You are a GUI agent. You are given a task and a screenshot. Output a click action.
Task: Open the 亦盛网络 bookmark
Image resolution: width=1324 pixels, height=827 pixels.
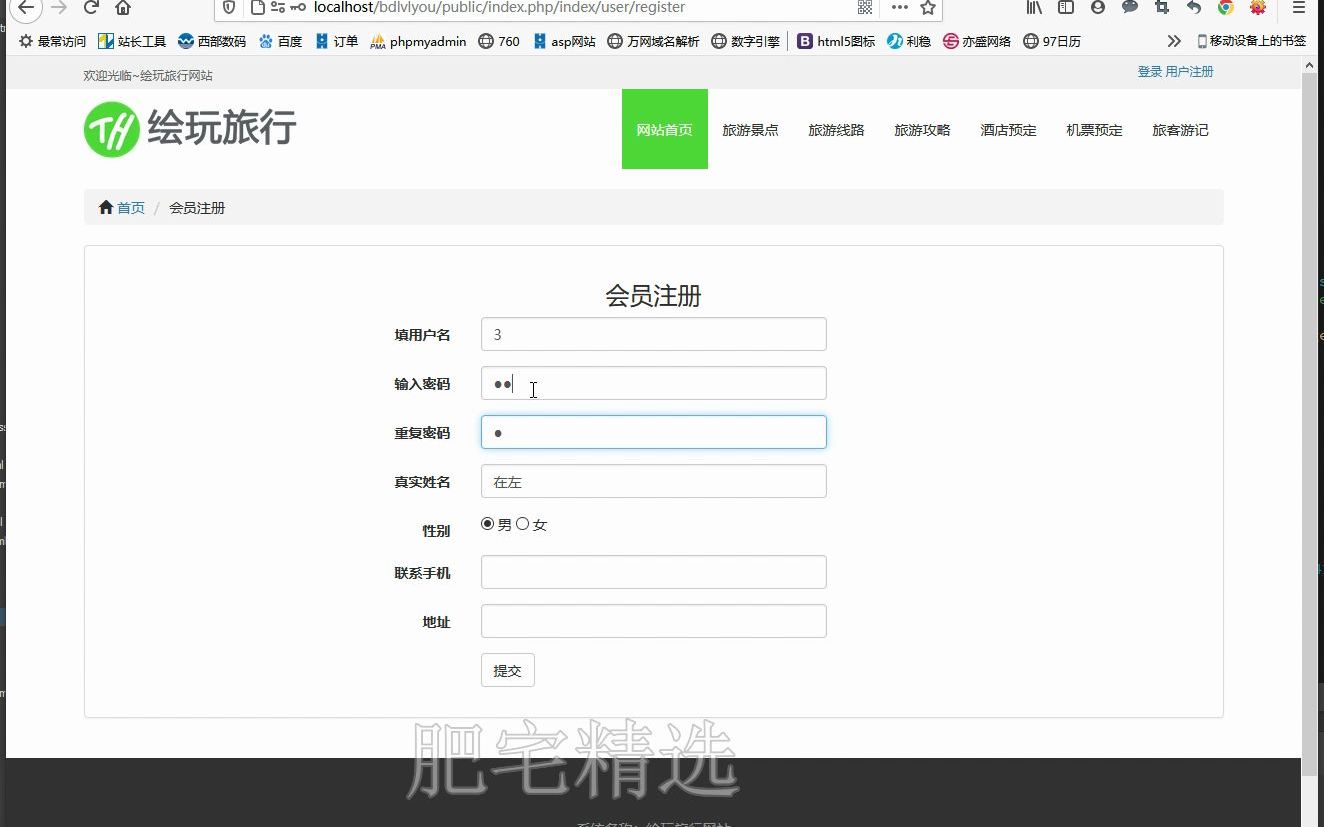point(977,41)
